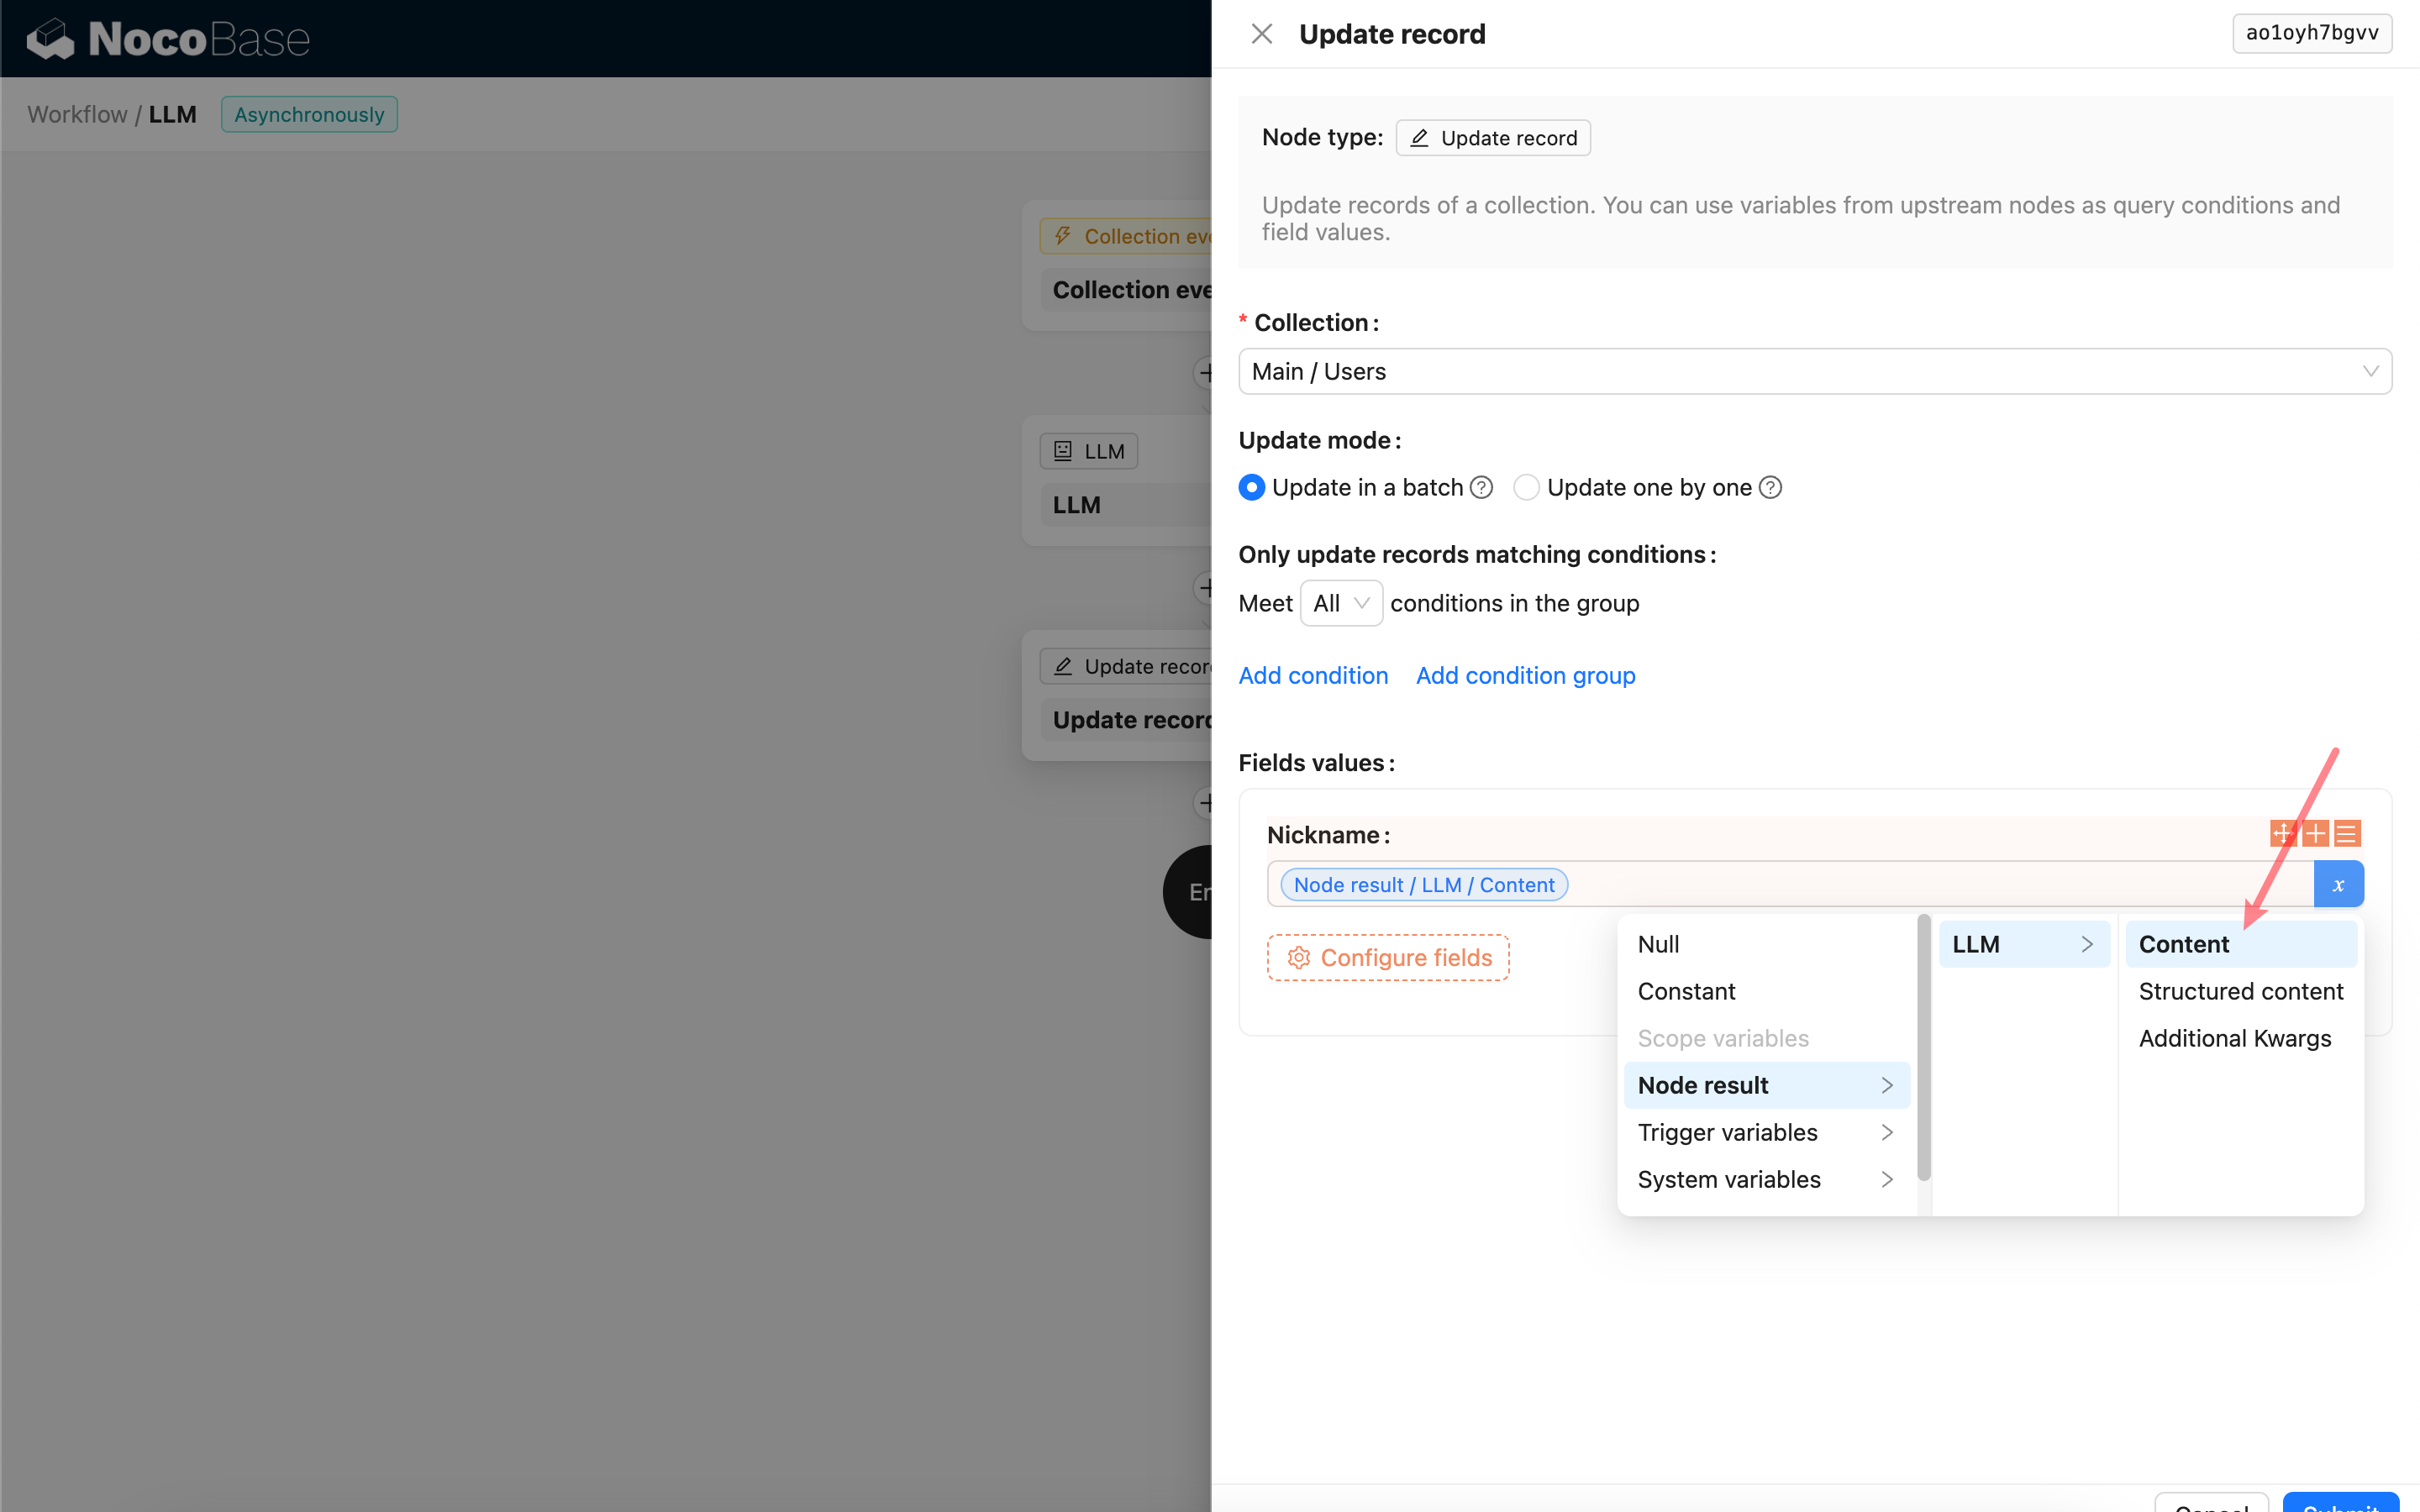Choose Additional Kwargs option
Screen dimensions: 2420x1512
point(2234,1038)
